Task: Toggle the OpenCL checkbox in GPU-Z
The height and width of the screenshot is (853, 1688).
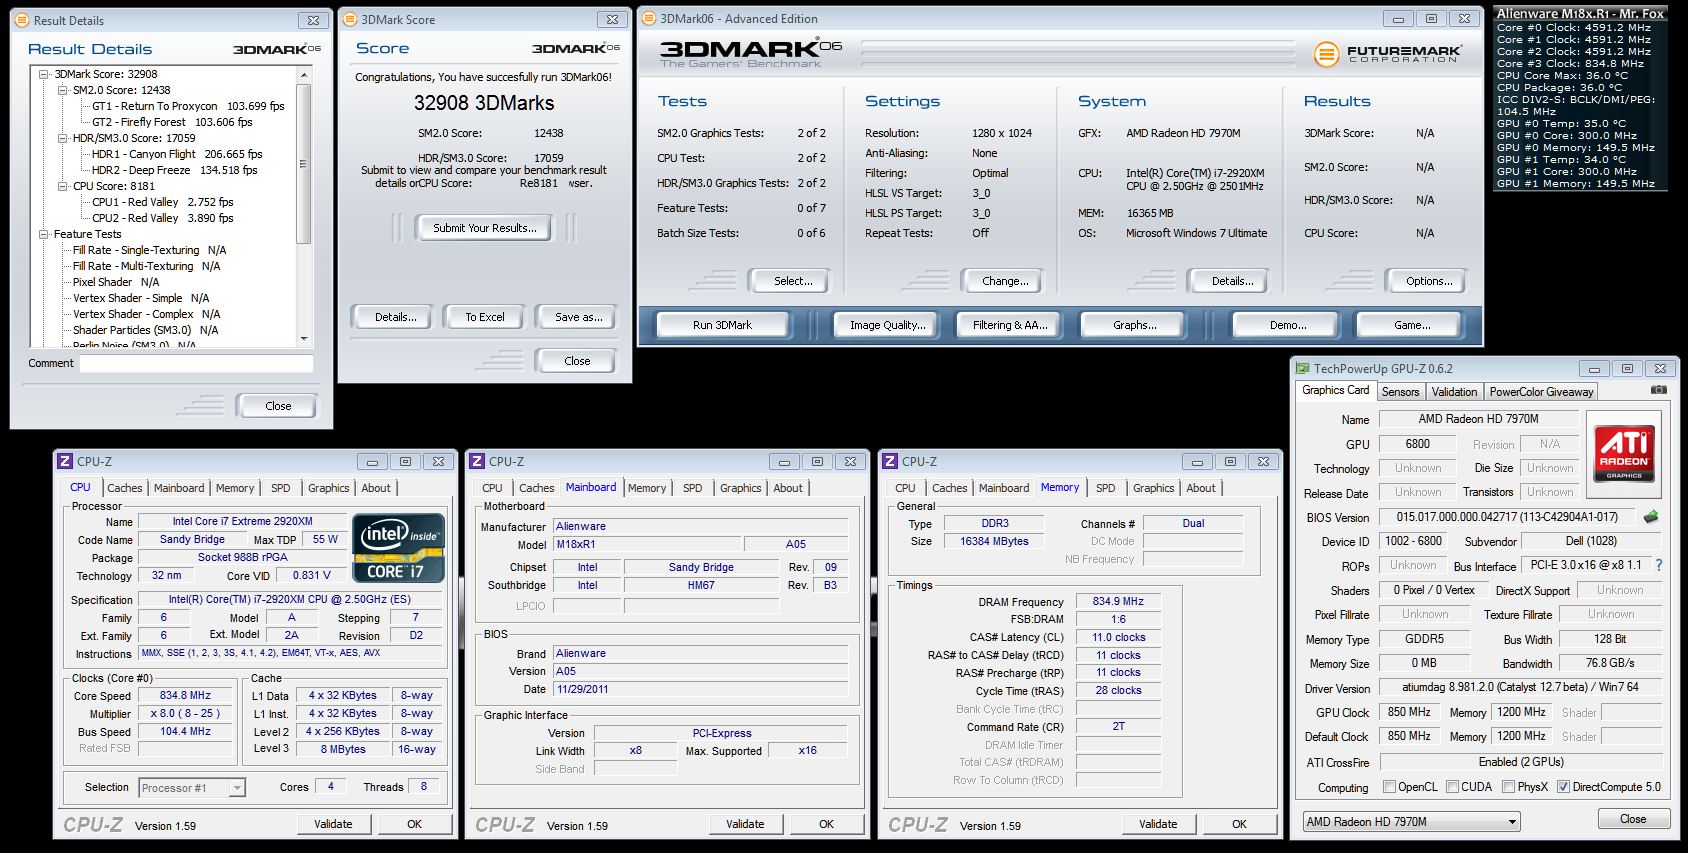Action: [1389, 787]
